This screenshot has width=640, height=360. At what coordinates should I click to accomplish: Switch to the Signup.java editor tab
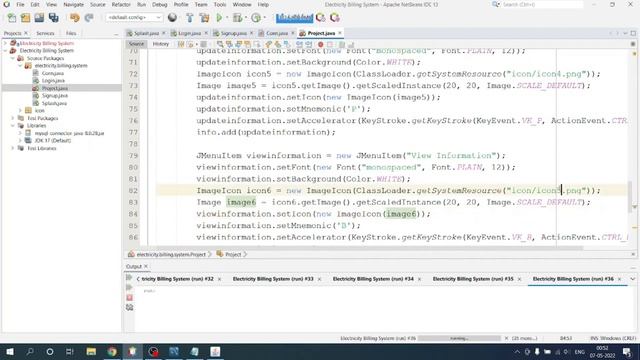(233, 33)
